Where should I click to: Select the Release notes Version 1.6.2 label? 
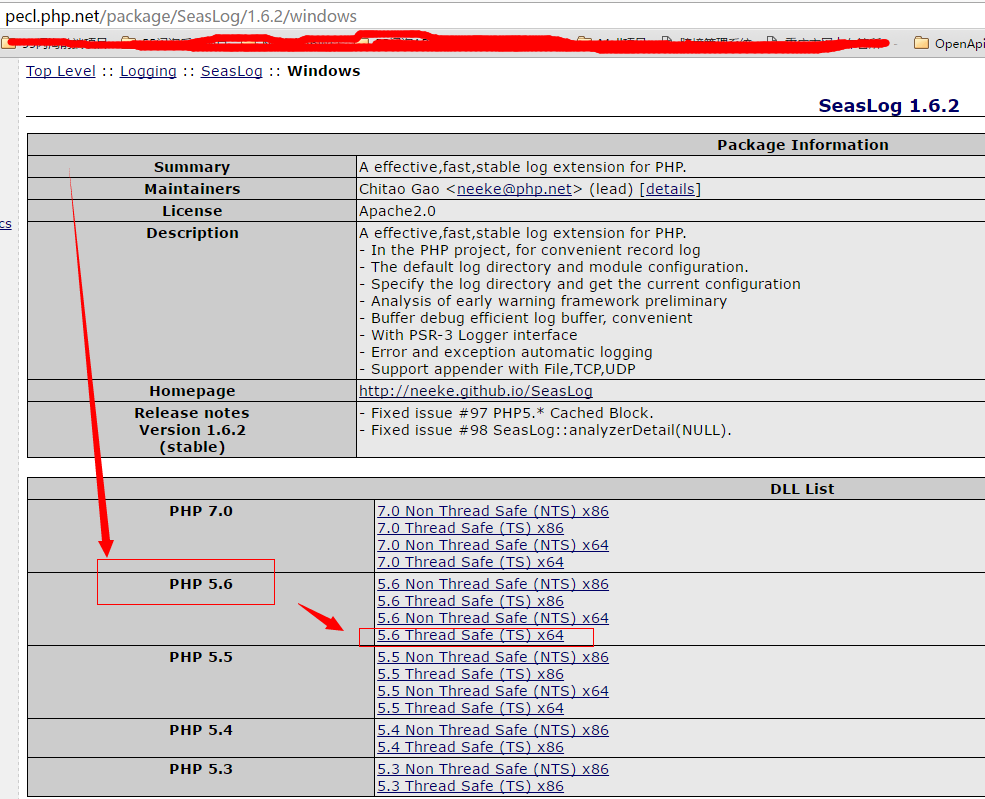click(x=192, y=430)
